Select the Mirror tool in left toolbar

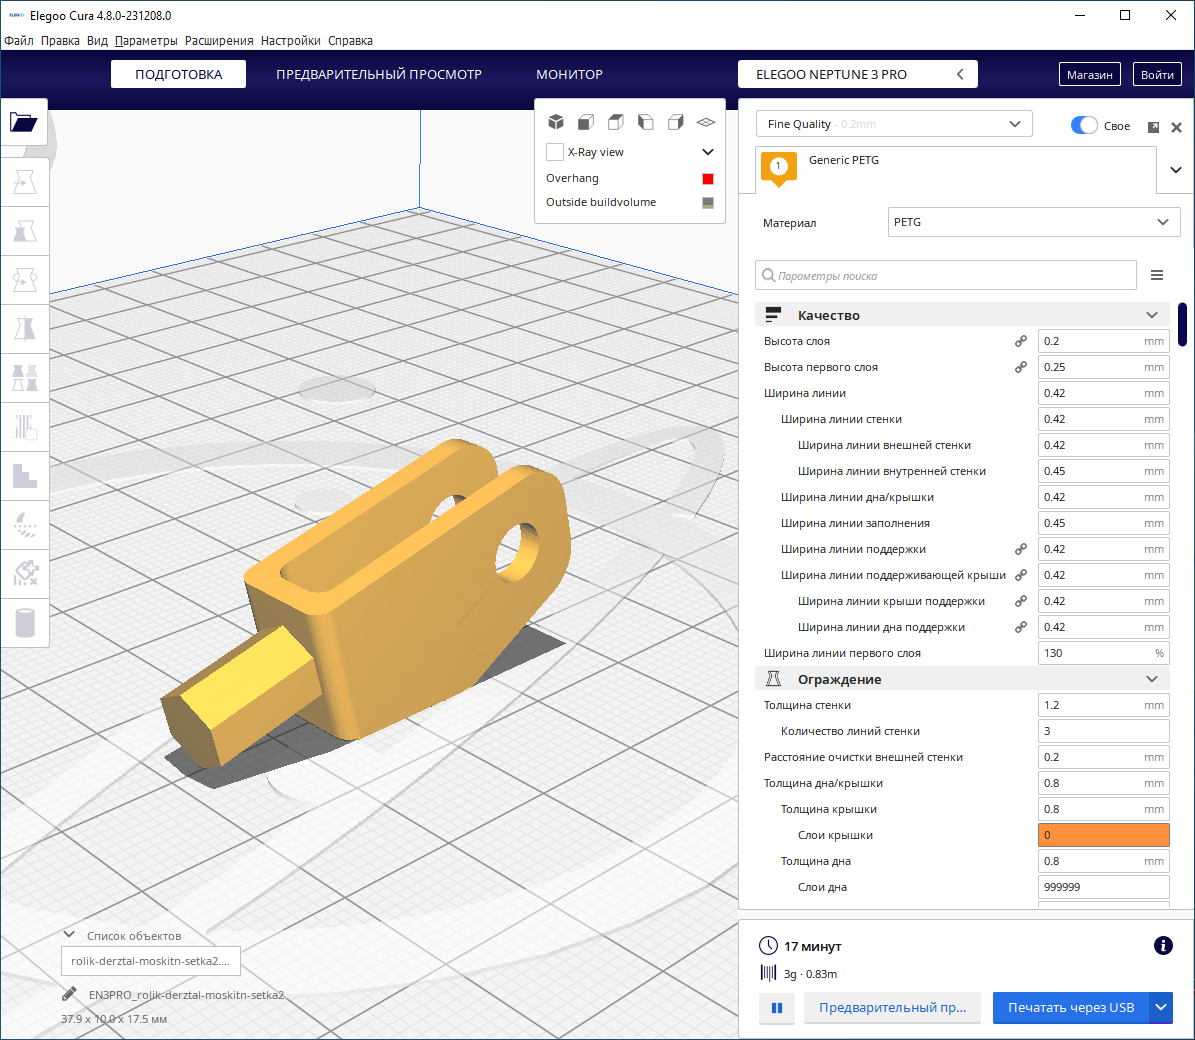25,329
